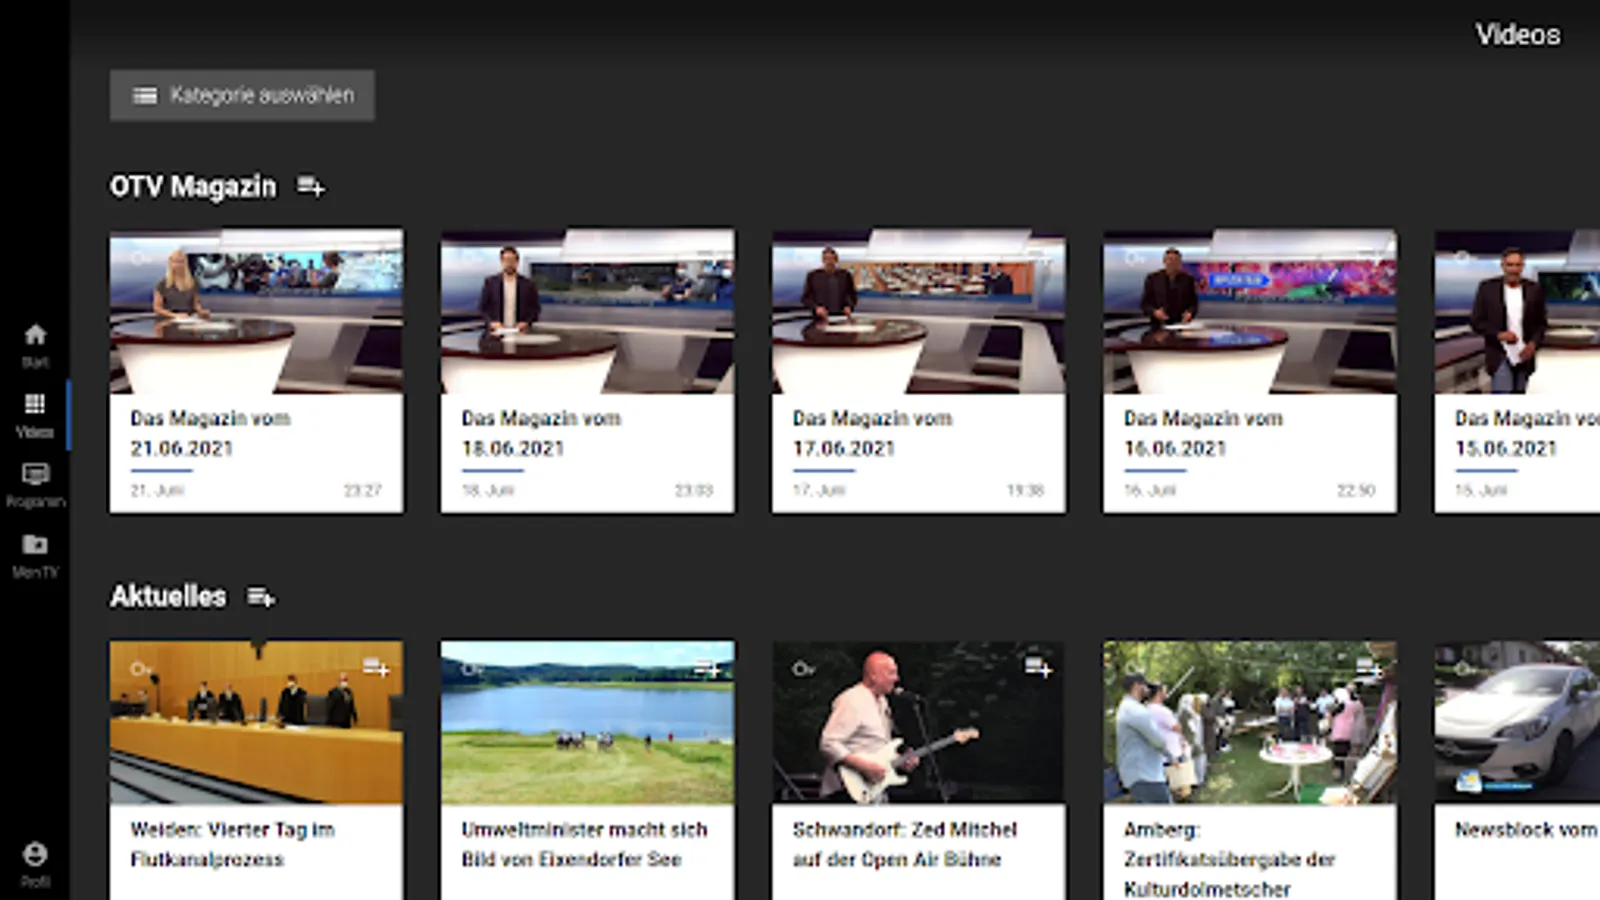Watch Das Magazin vom 16.06.2021
This screenshot has width=1600, height=900.
click(x=1249, y=370)
